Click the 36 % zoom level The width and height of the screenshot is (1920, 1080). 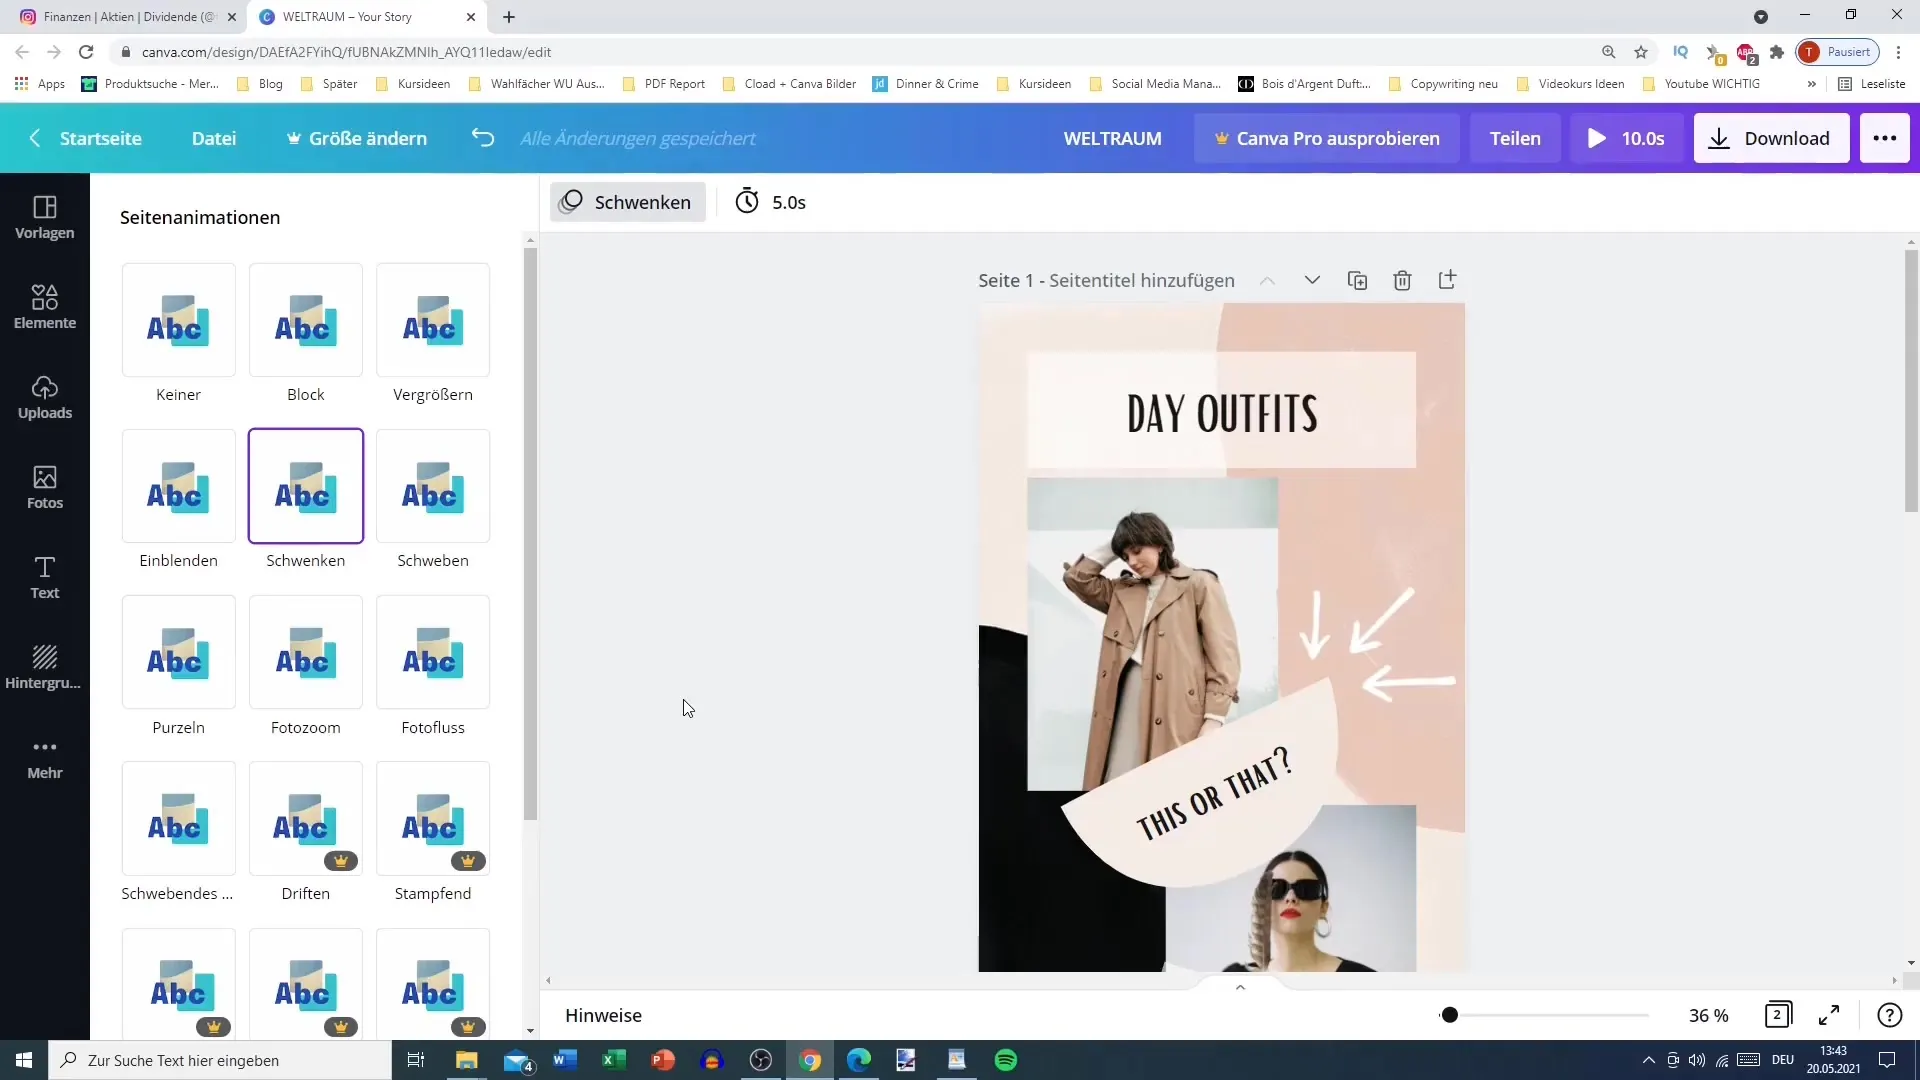(x=1708, y=1015)
